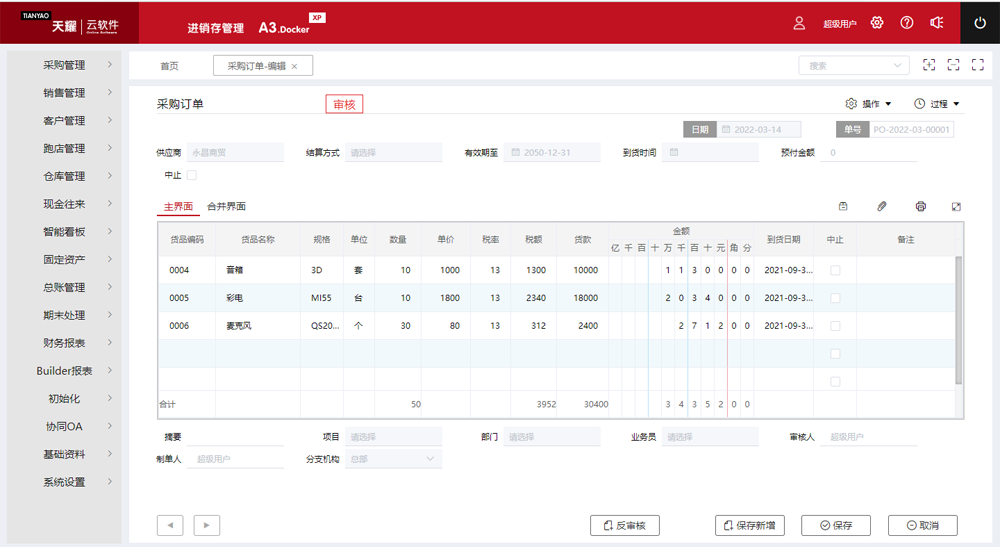Switch to the 合并界面 tab
Image resolution: width=1000 pixels, height=547 pixels.
226,206
